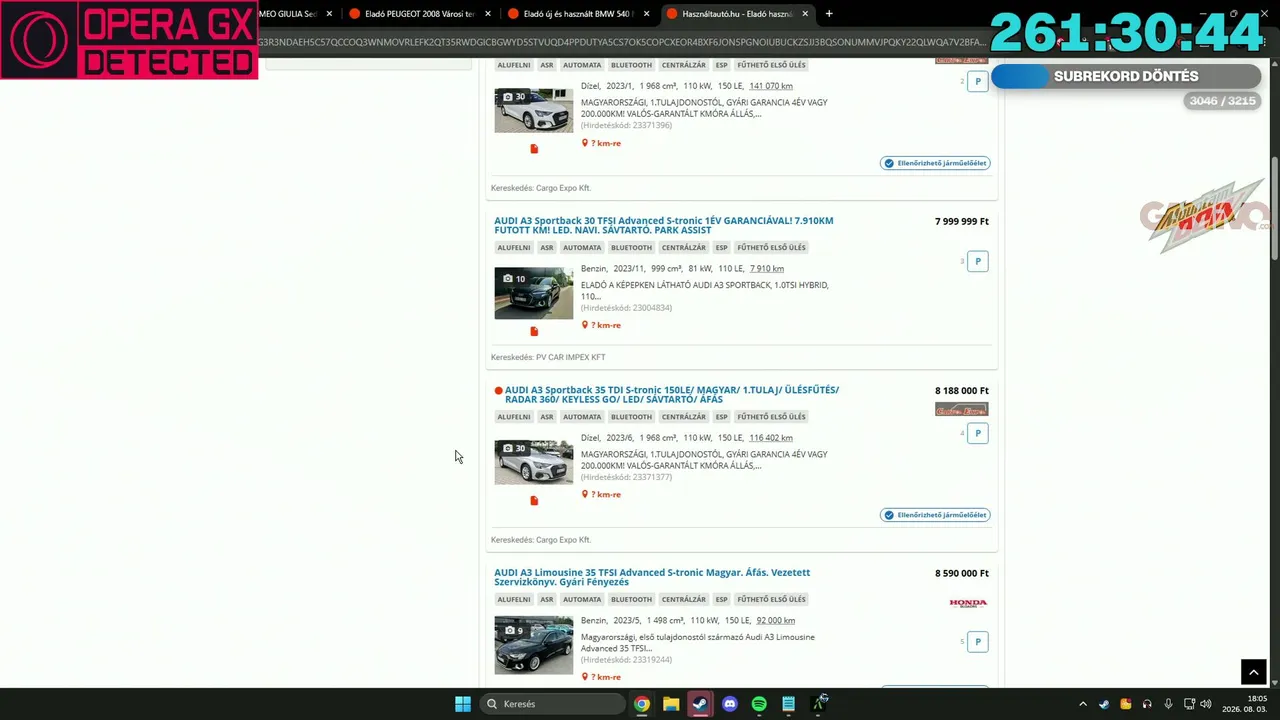
Task: Click the taskbar Keresés search box
Action: [552, 704]
